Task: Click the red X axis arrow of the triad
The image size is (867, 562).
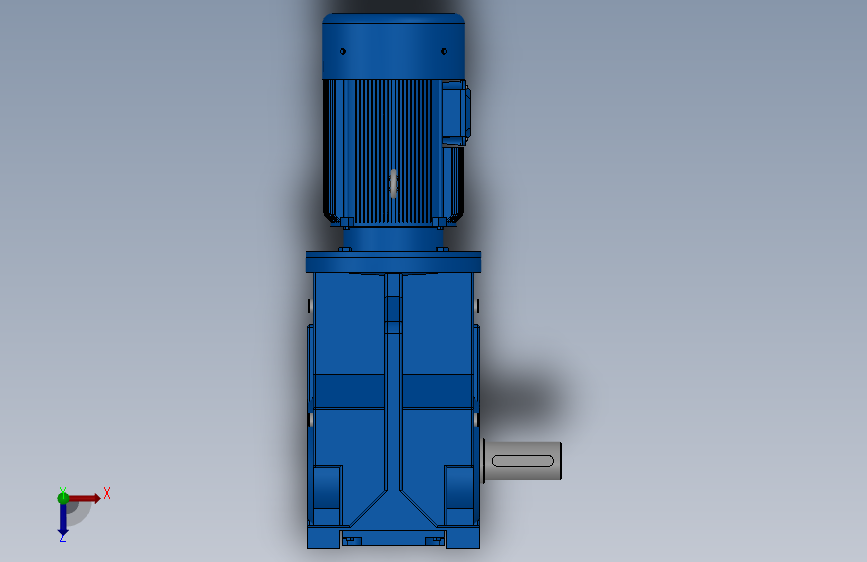Action: click(x=85, y=498)
